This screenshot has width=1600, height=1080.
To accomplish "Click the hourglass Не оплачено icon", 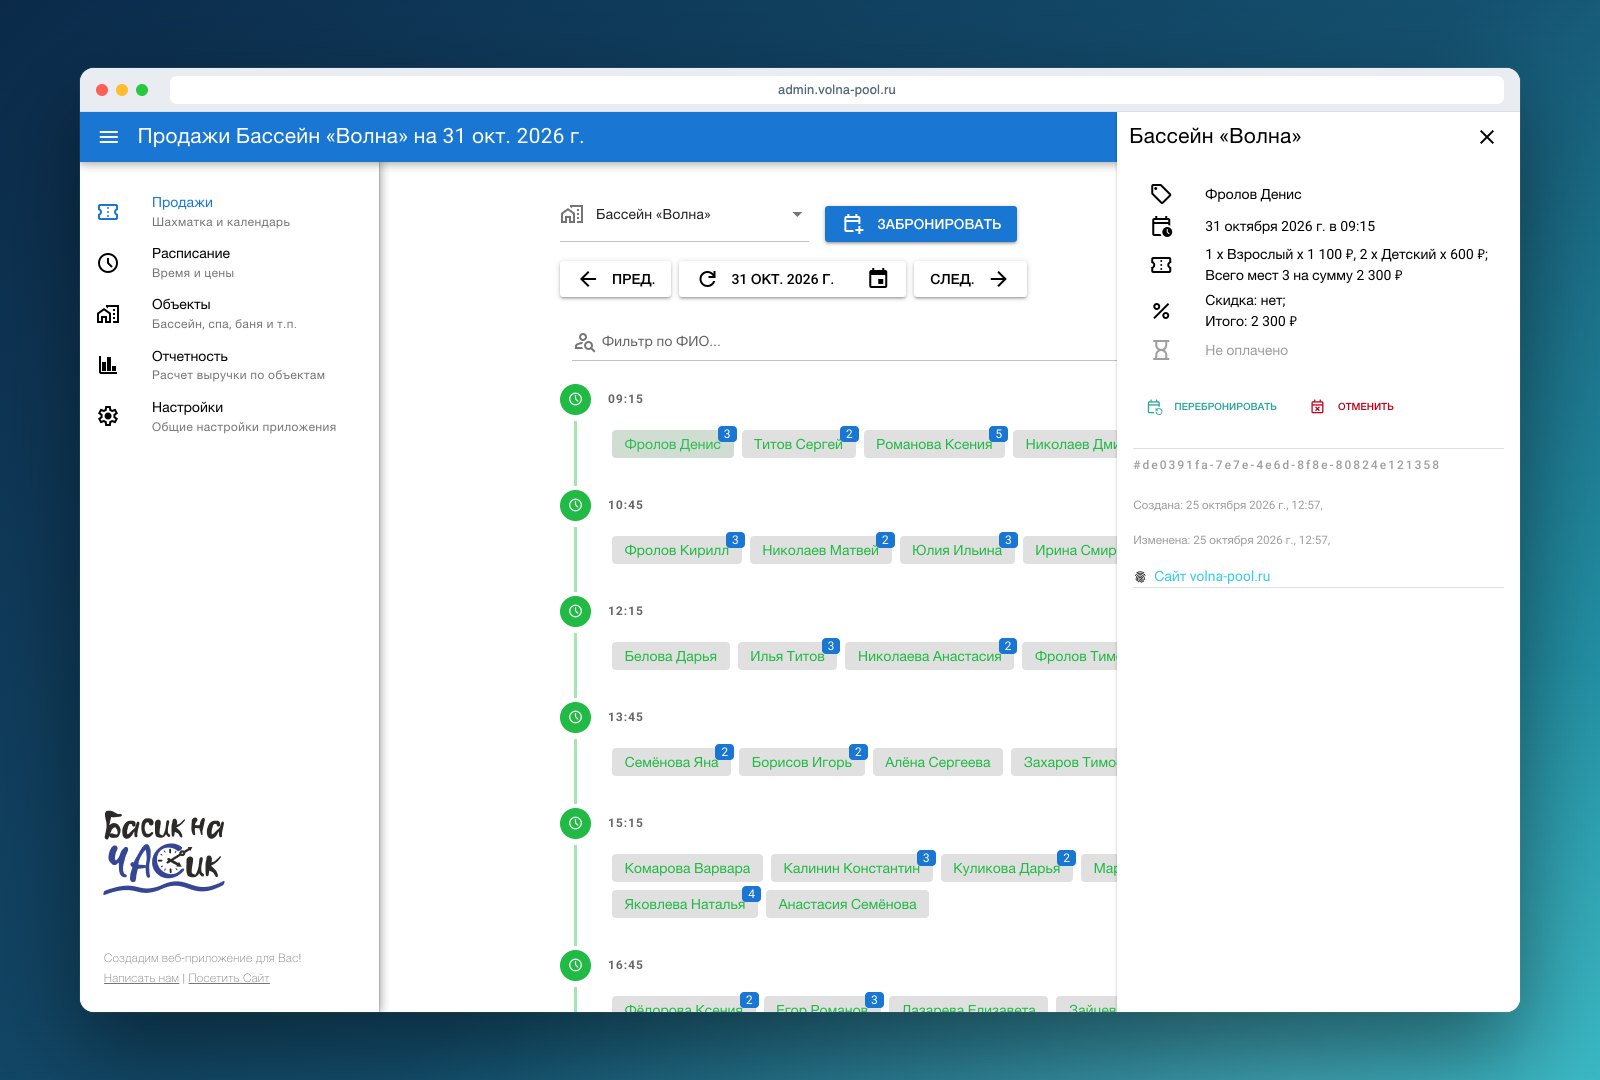I will tap(1161, 350).
